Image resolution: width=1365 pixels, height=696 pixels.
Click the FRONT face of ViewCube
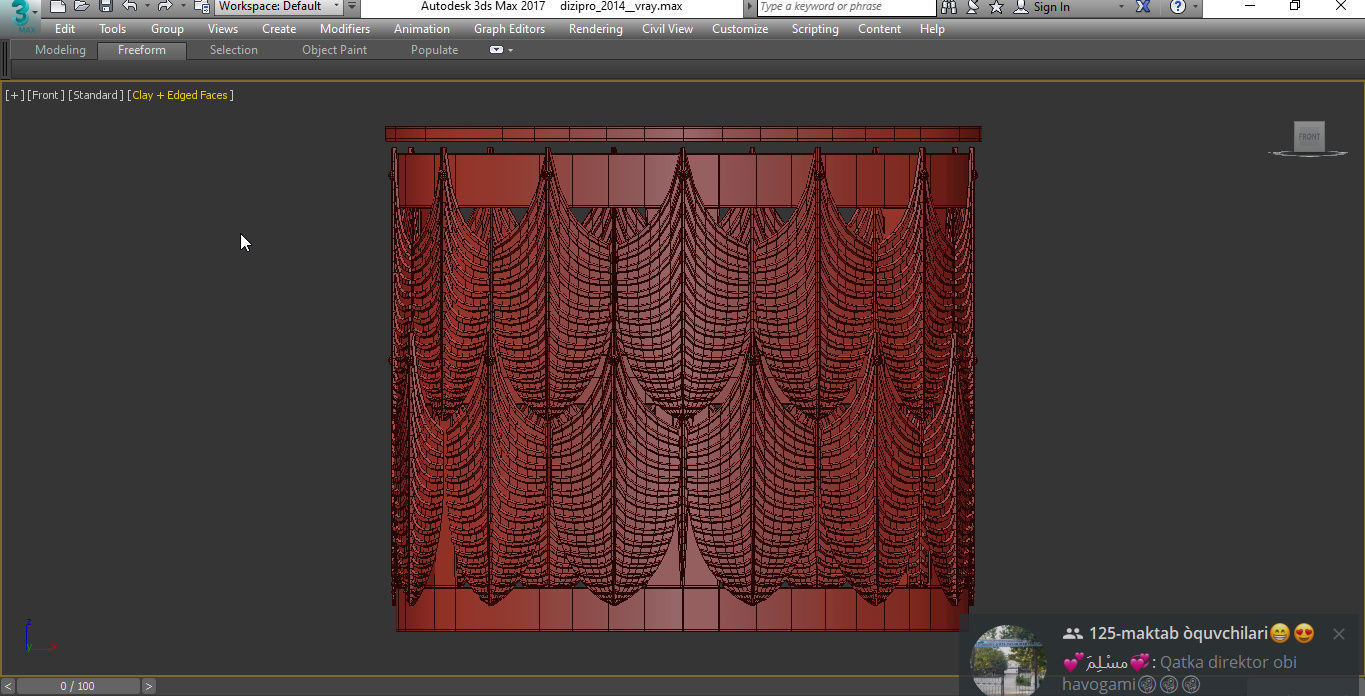tap(1309, 137)
